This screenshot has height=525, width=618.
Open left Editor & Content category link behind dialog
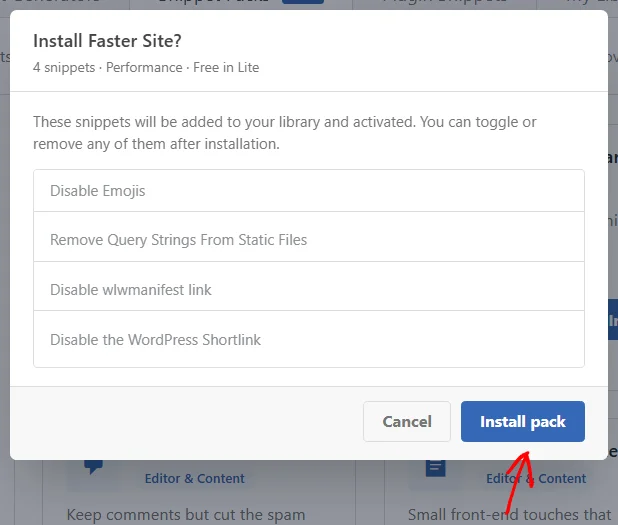[195, 478]
